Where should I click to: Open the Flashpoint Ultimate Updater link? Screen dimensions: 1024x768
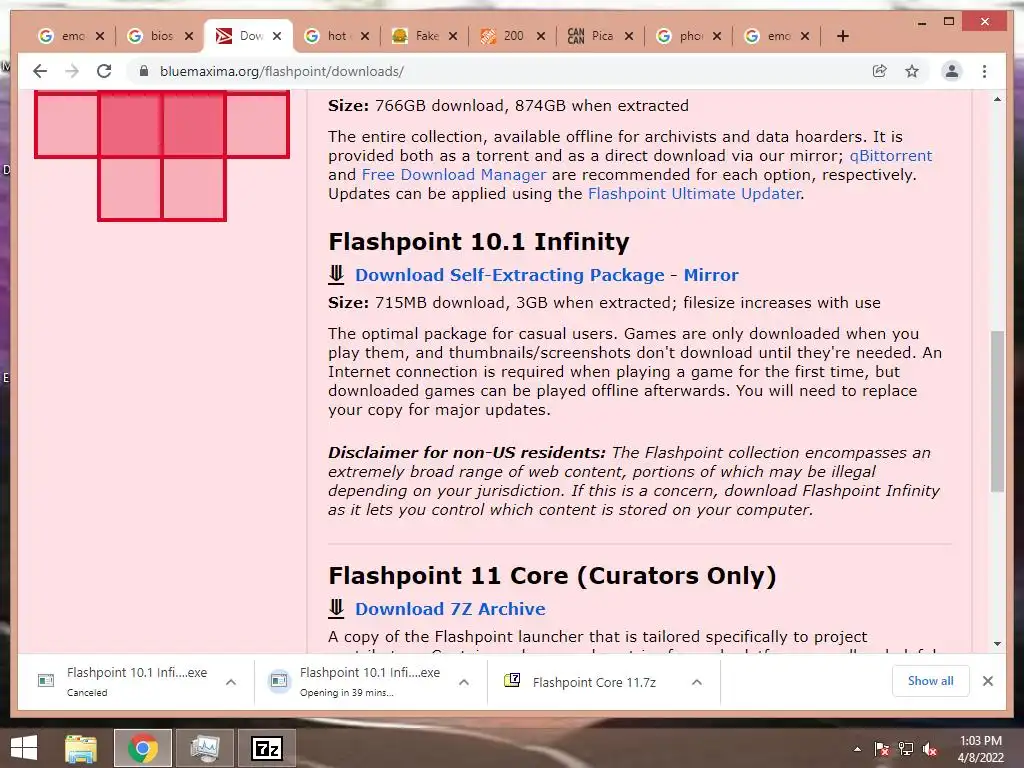pyautogui.click(x=694, y=193)
